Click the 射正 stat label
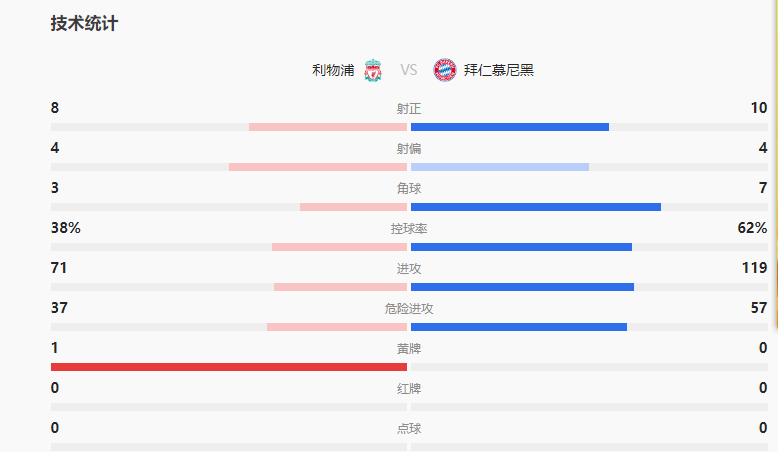The width and height of the screenshot is (778, 452). click(408, 109)
